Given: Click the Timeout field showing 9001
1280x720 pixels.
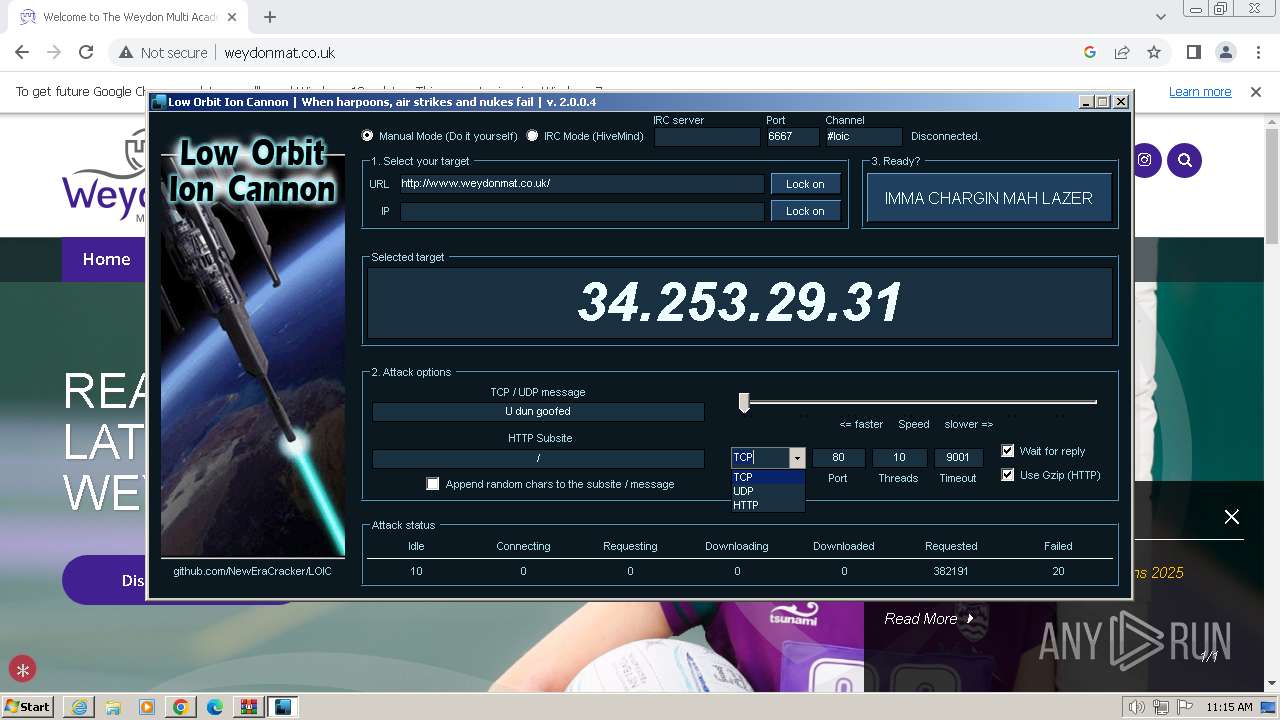Looking at the screenshot, I should point(958,458).
